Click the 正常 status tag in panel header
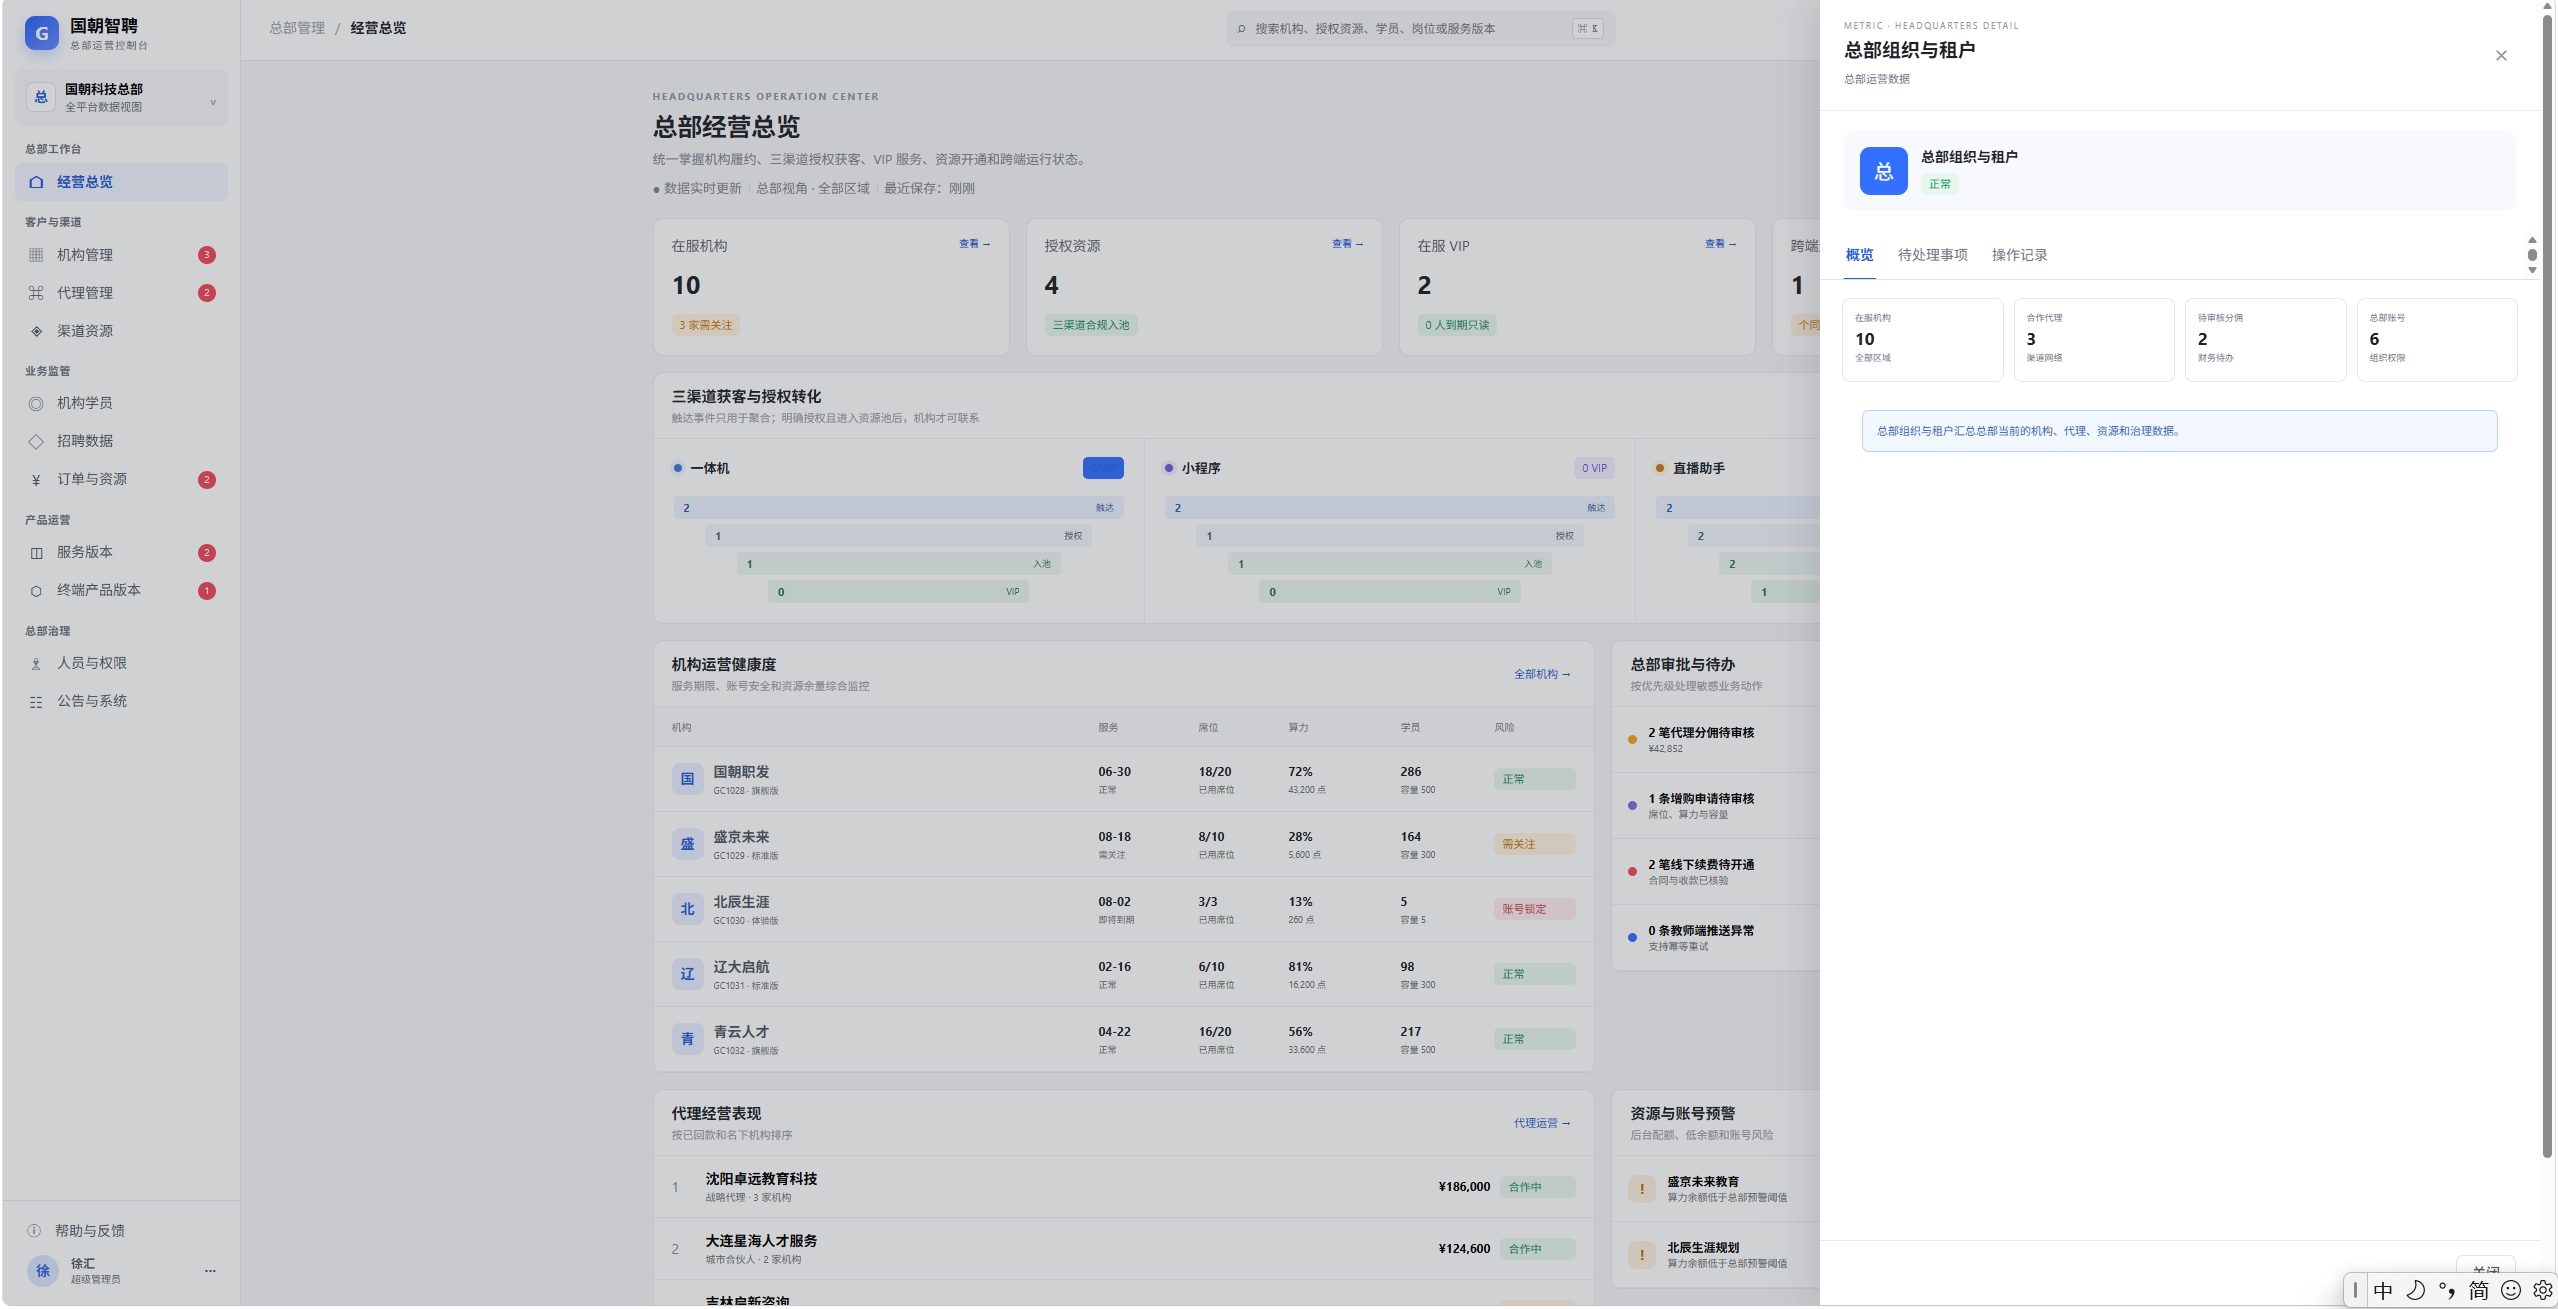This screenshot has width=2558, height=1309. click(1939, 184)
